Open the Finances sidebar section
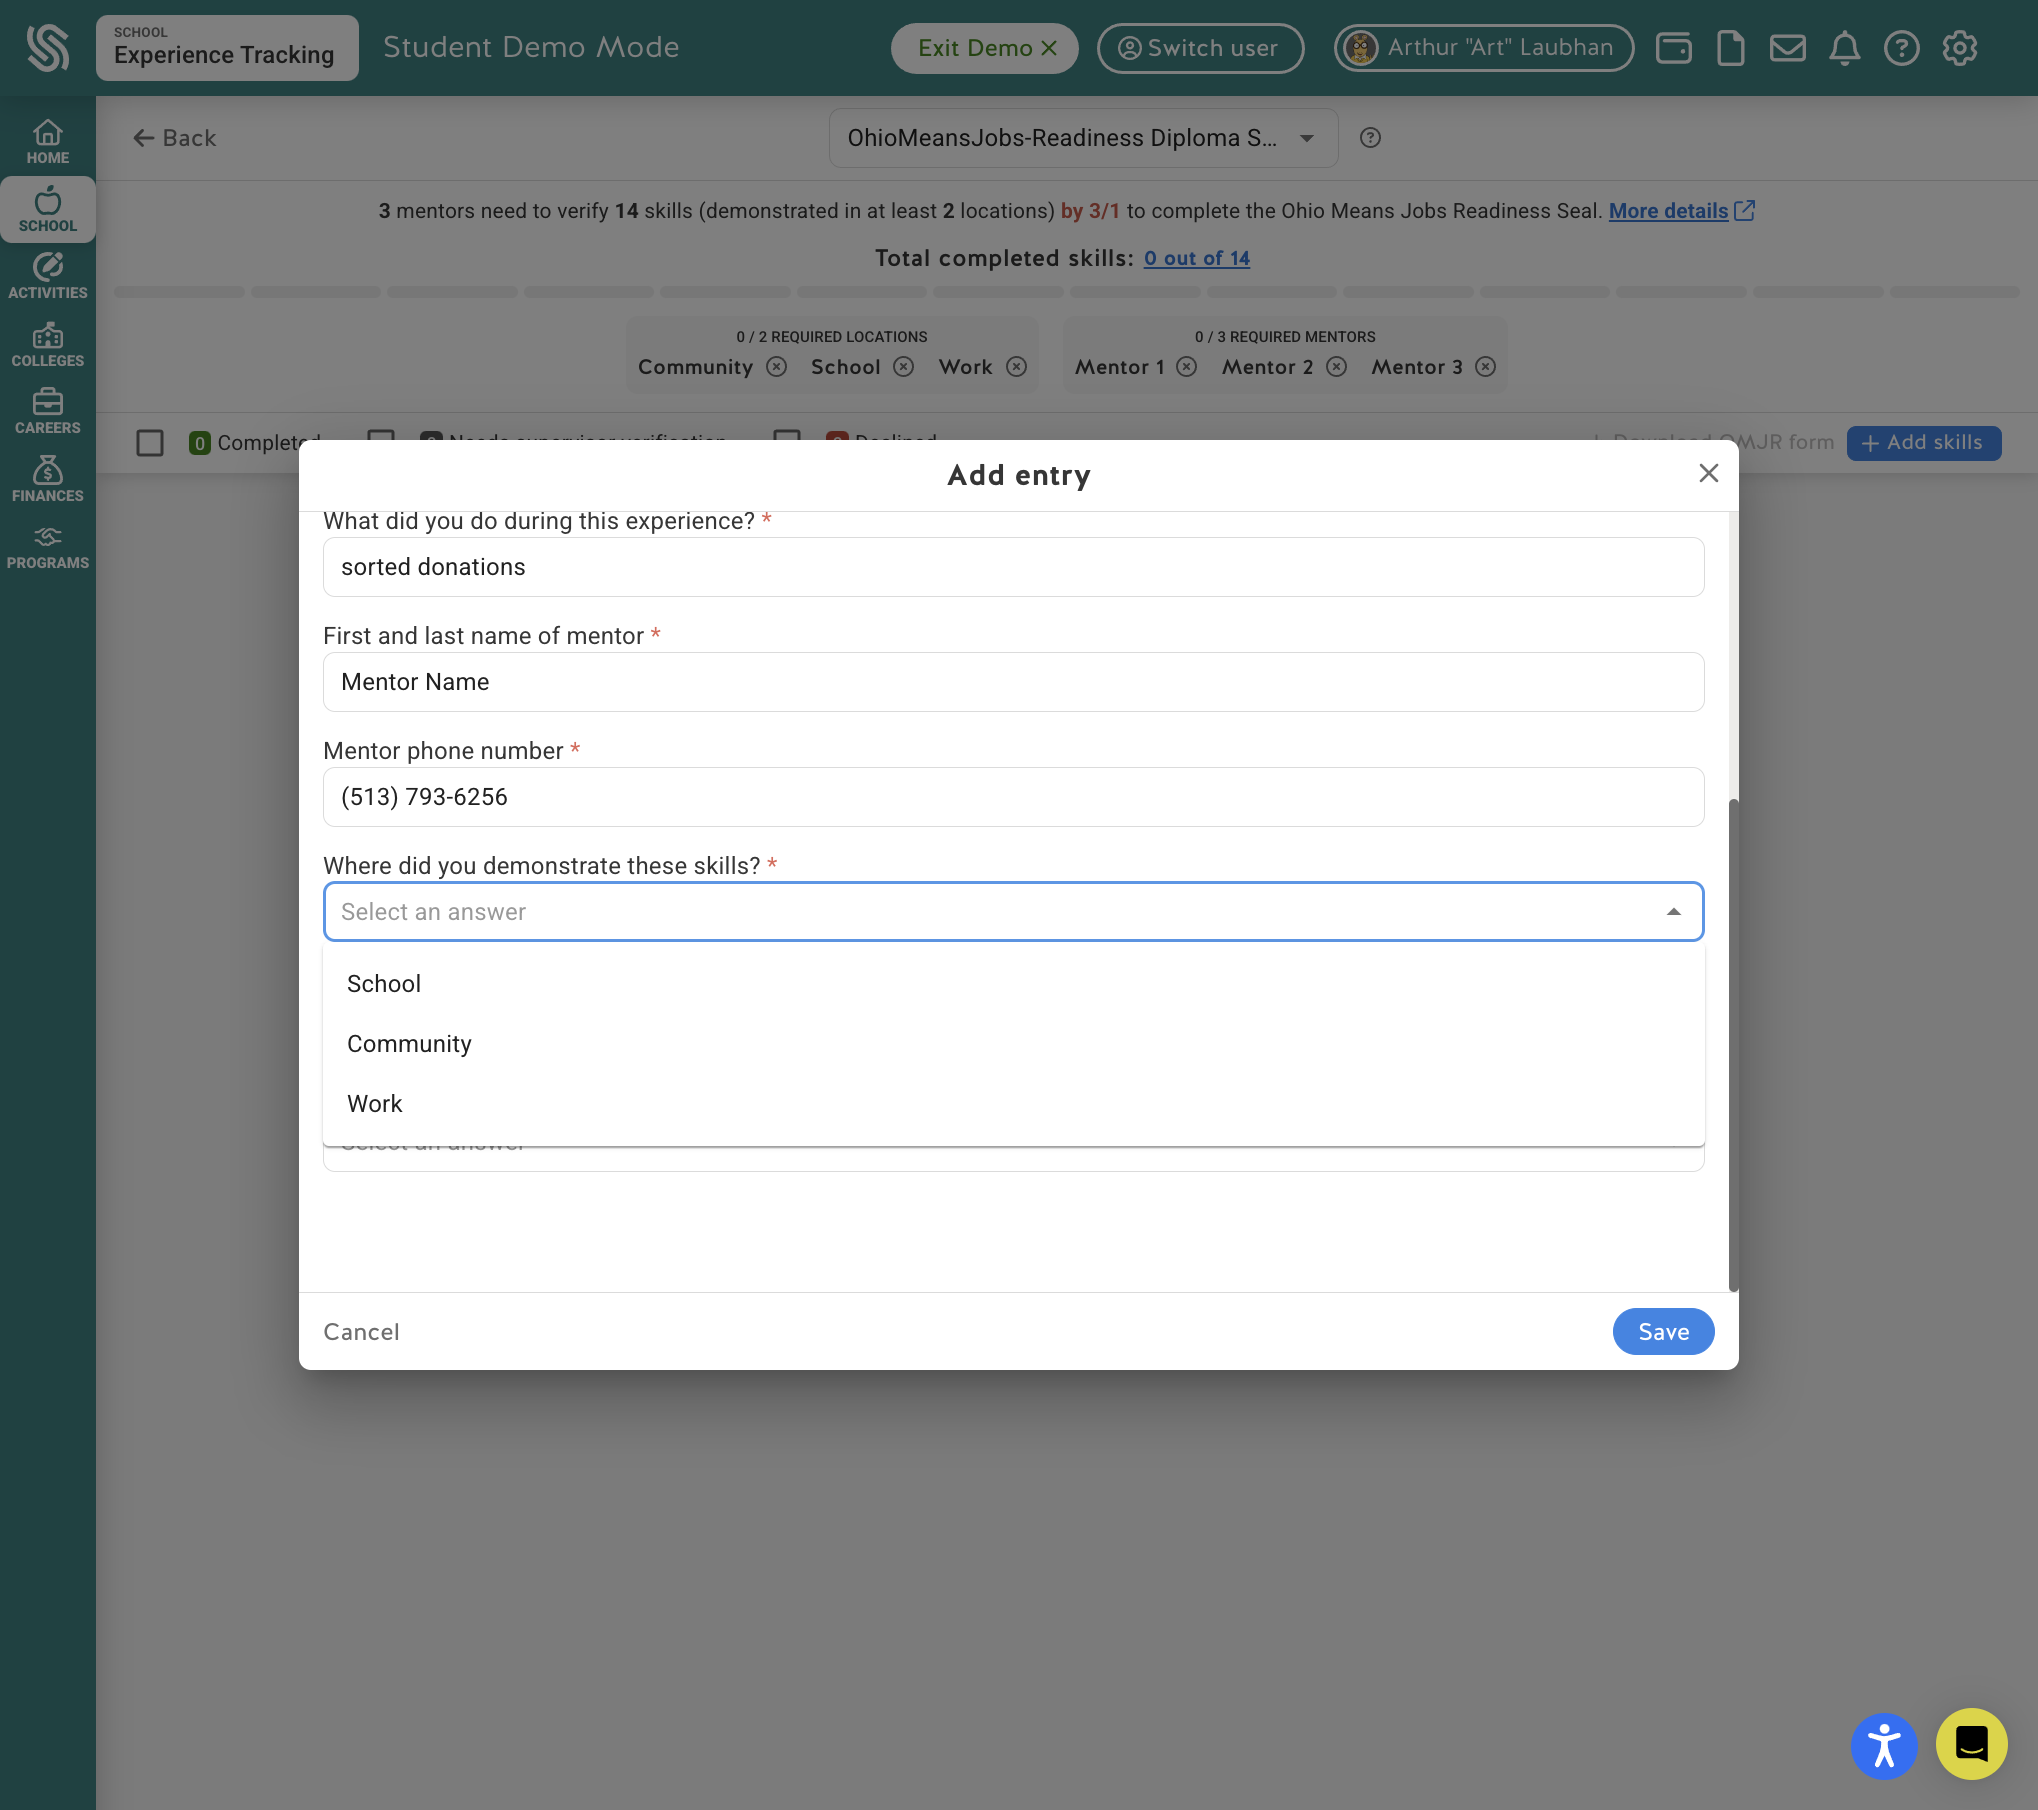The image size is (2038, 1810). tap(47, 480)
